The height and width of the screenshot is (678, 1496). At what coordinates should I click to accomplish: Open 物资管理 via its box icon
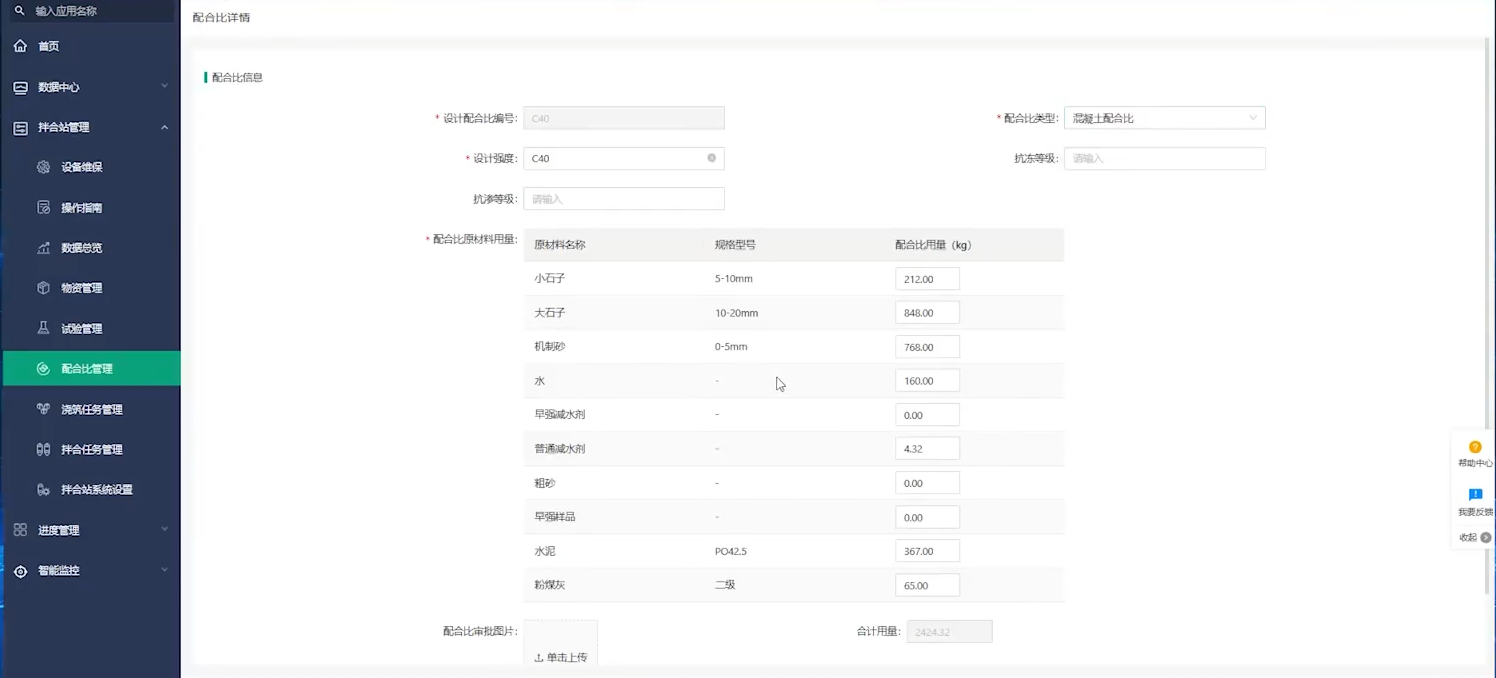coord(43,288)
